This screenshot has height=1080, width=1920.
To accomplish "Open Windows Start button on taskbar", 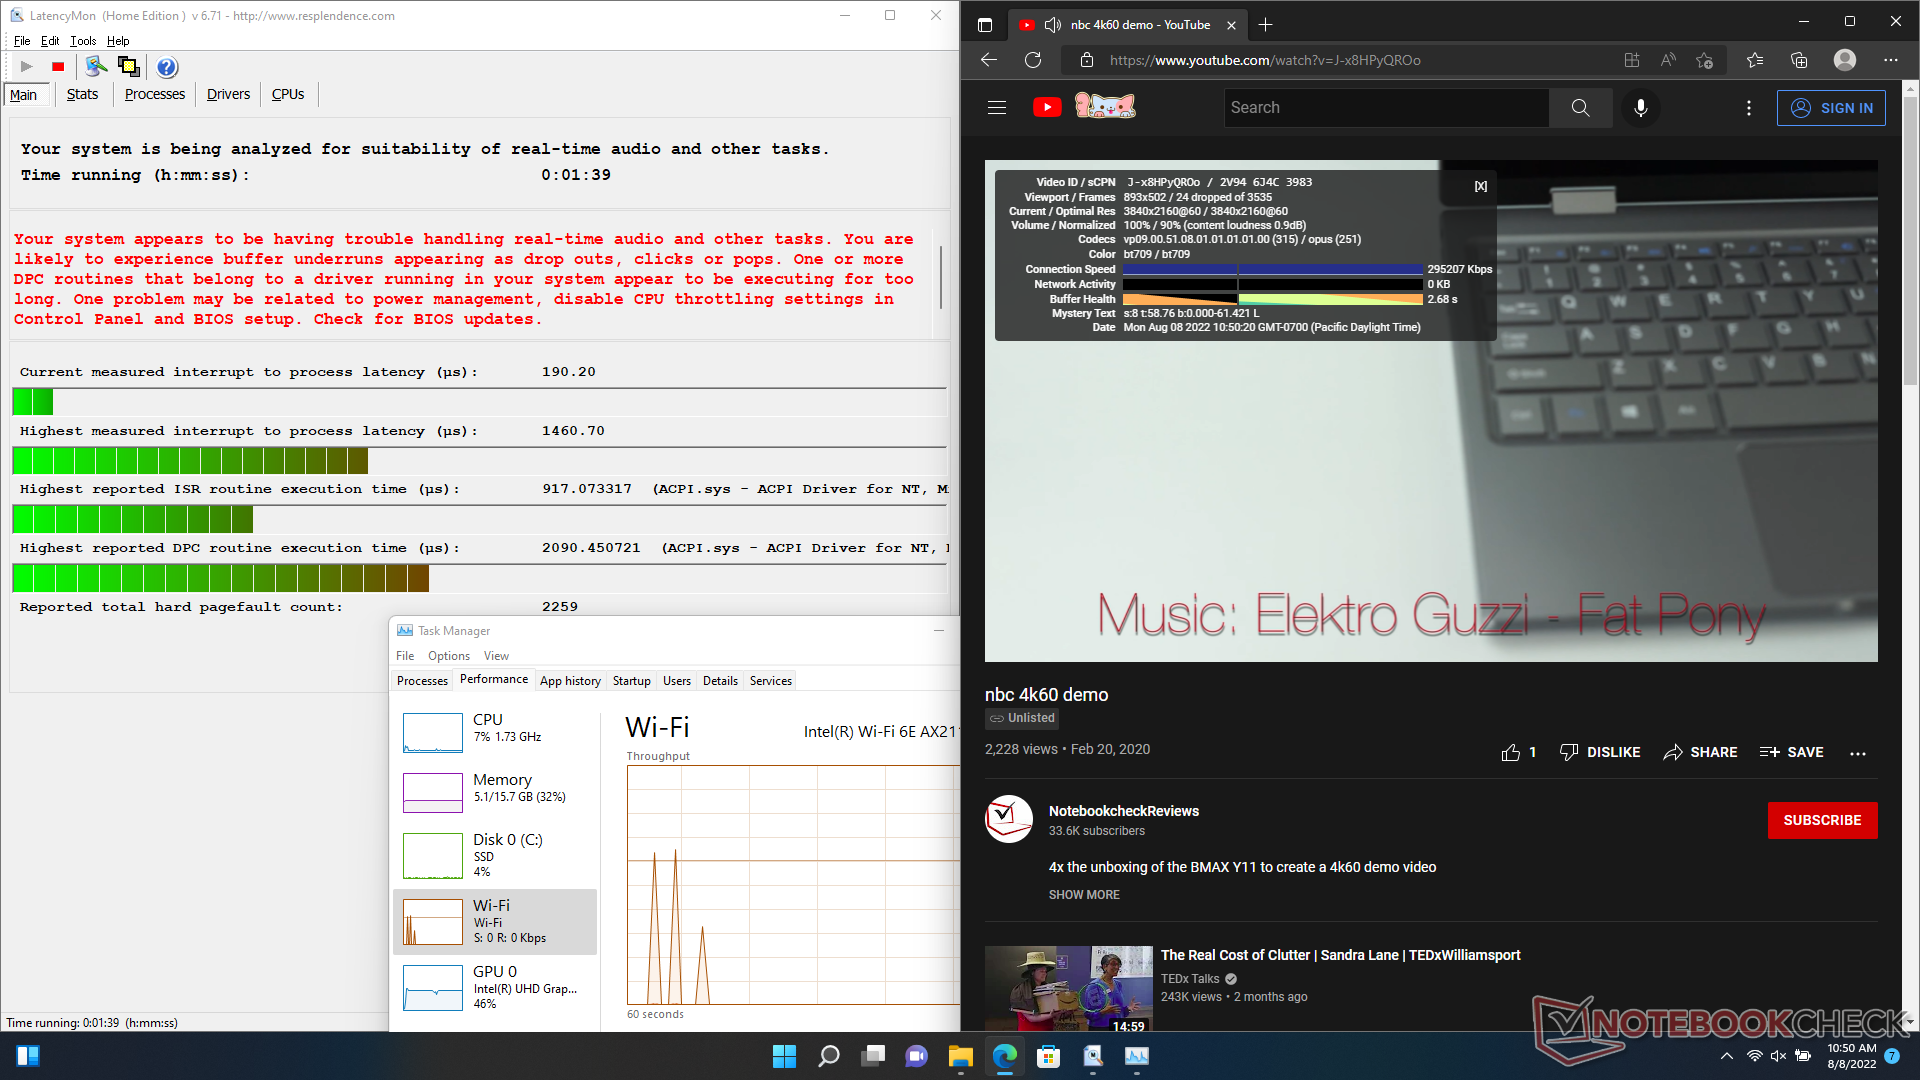I will (x=784, y=1056).
